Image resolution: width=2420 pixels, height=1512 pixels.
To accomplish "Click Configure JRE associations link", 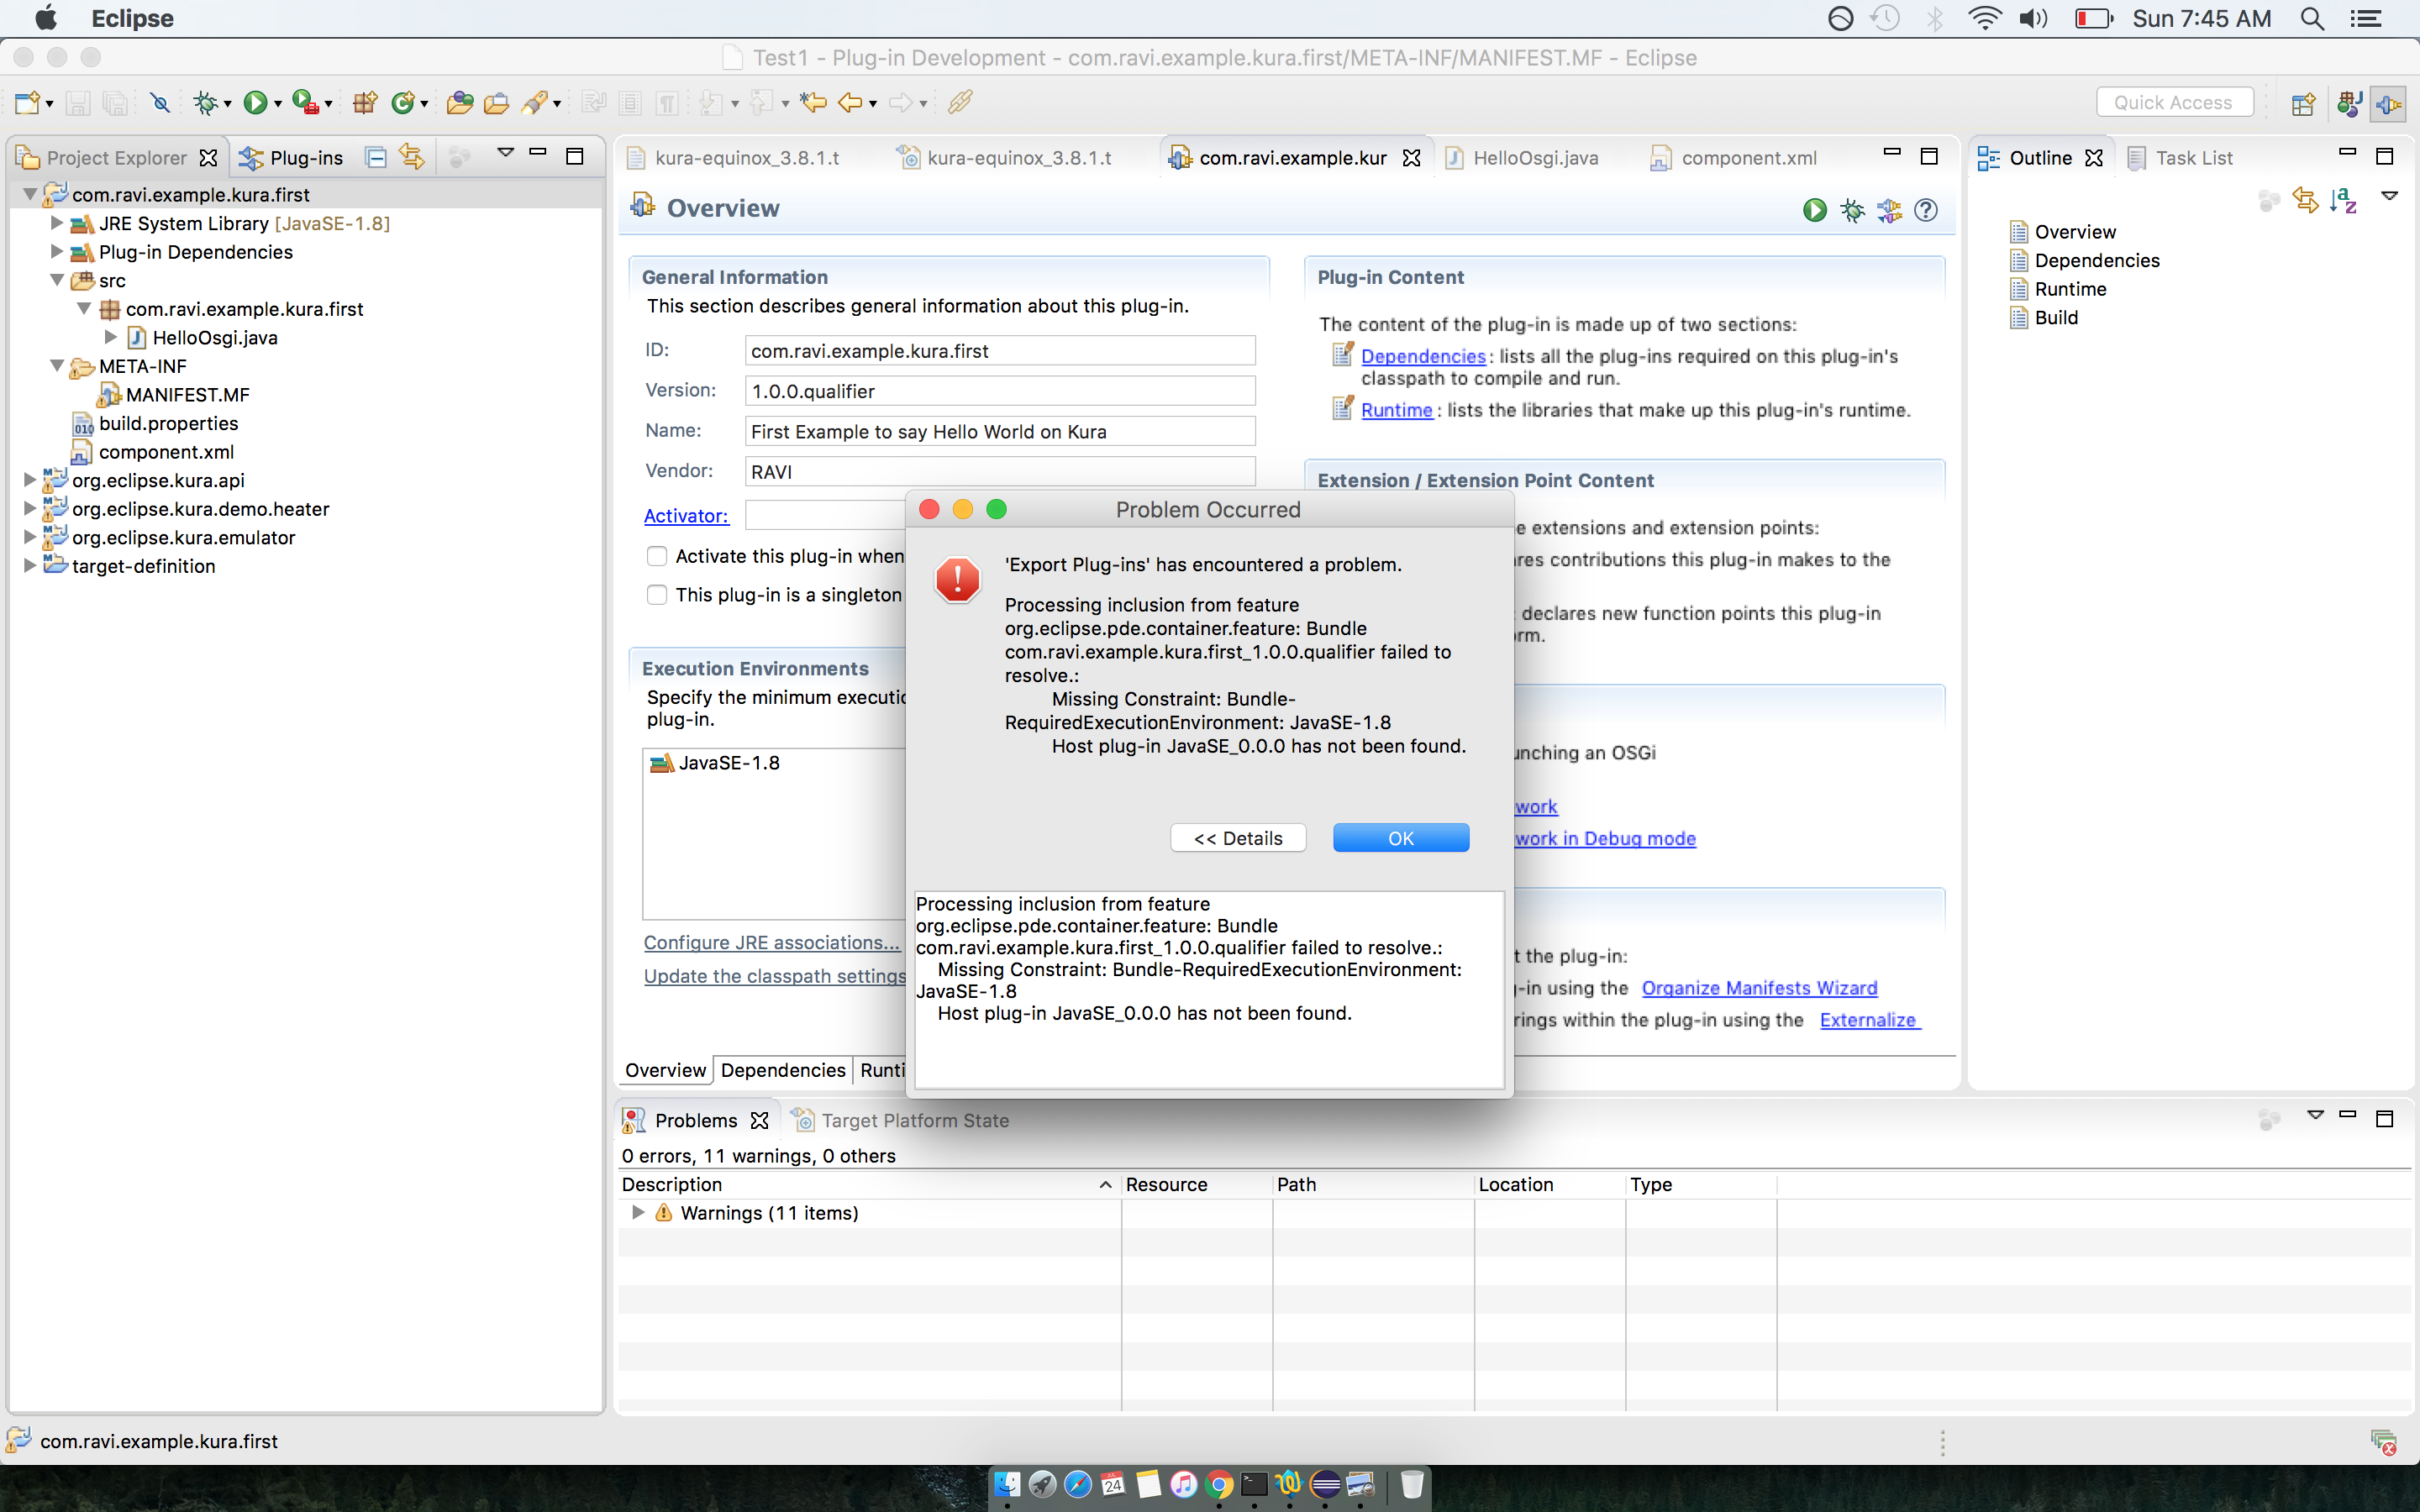I will pyautogui.click(x=771, y=942).
